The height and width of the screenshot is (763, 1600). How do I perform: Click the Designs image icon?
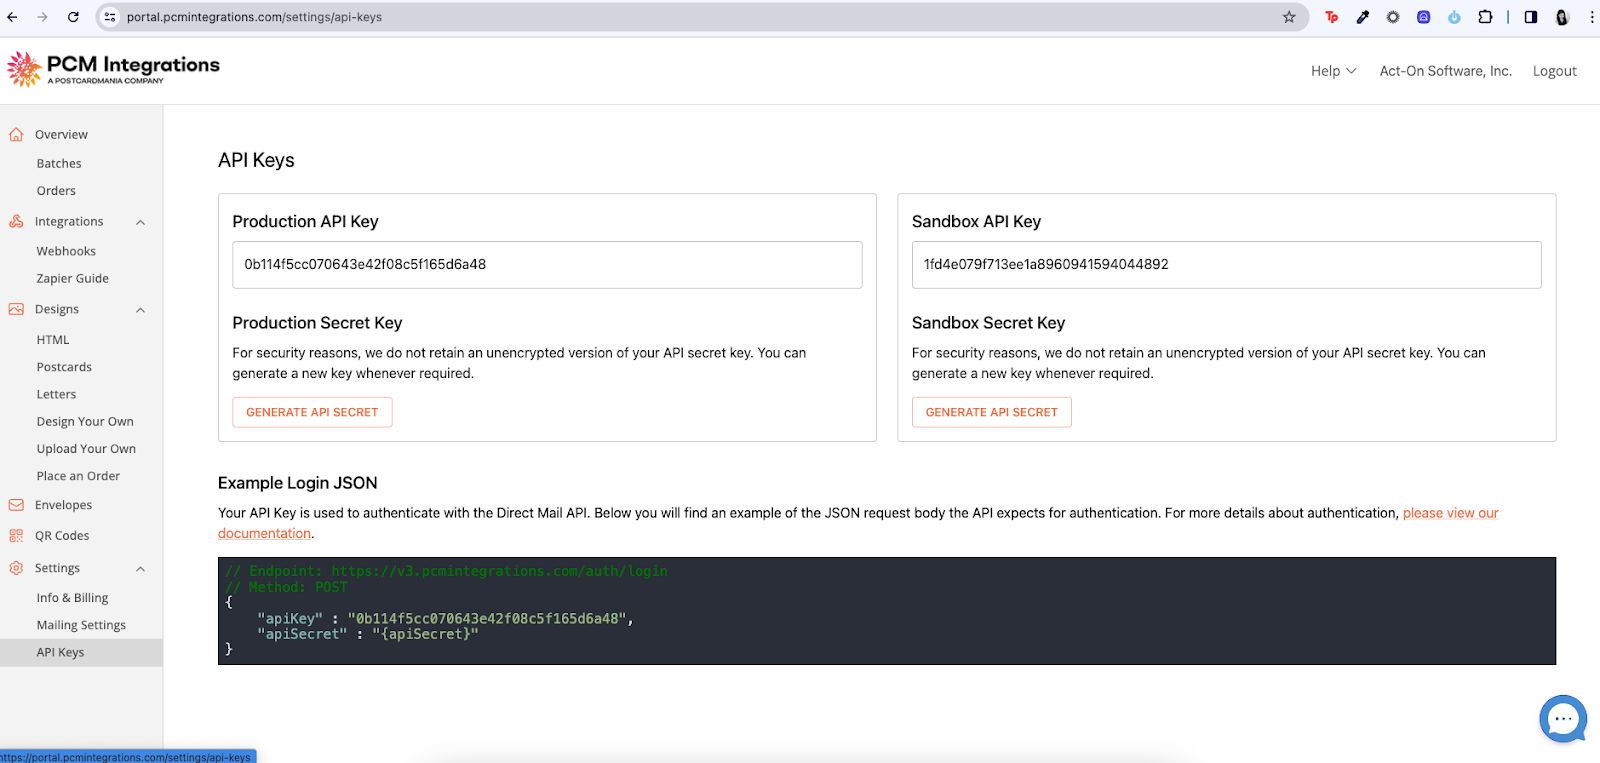(16, 310)
